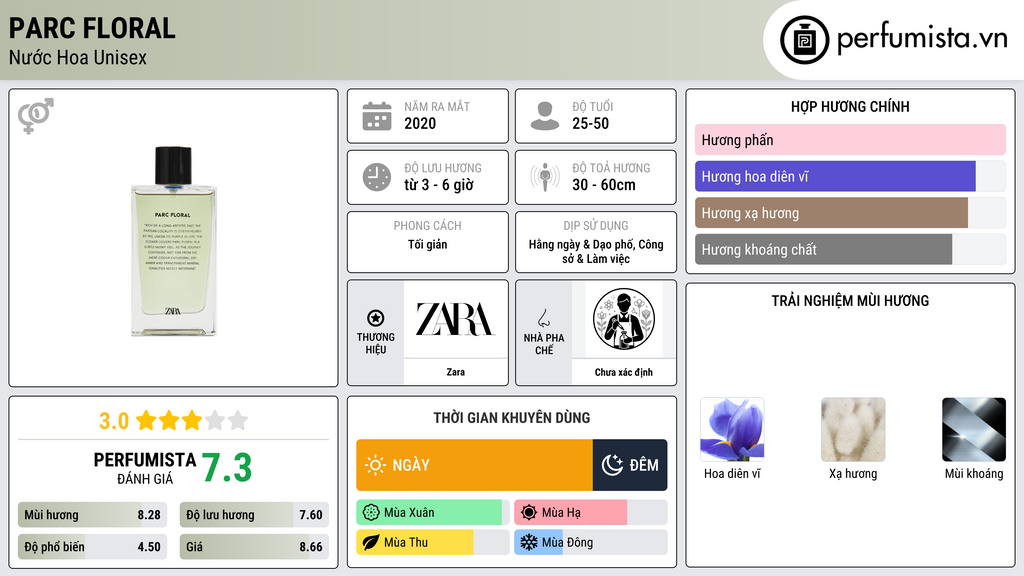
Task: Click the sun icon in the Ngày bar
Action: coord(376,465)
